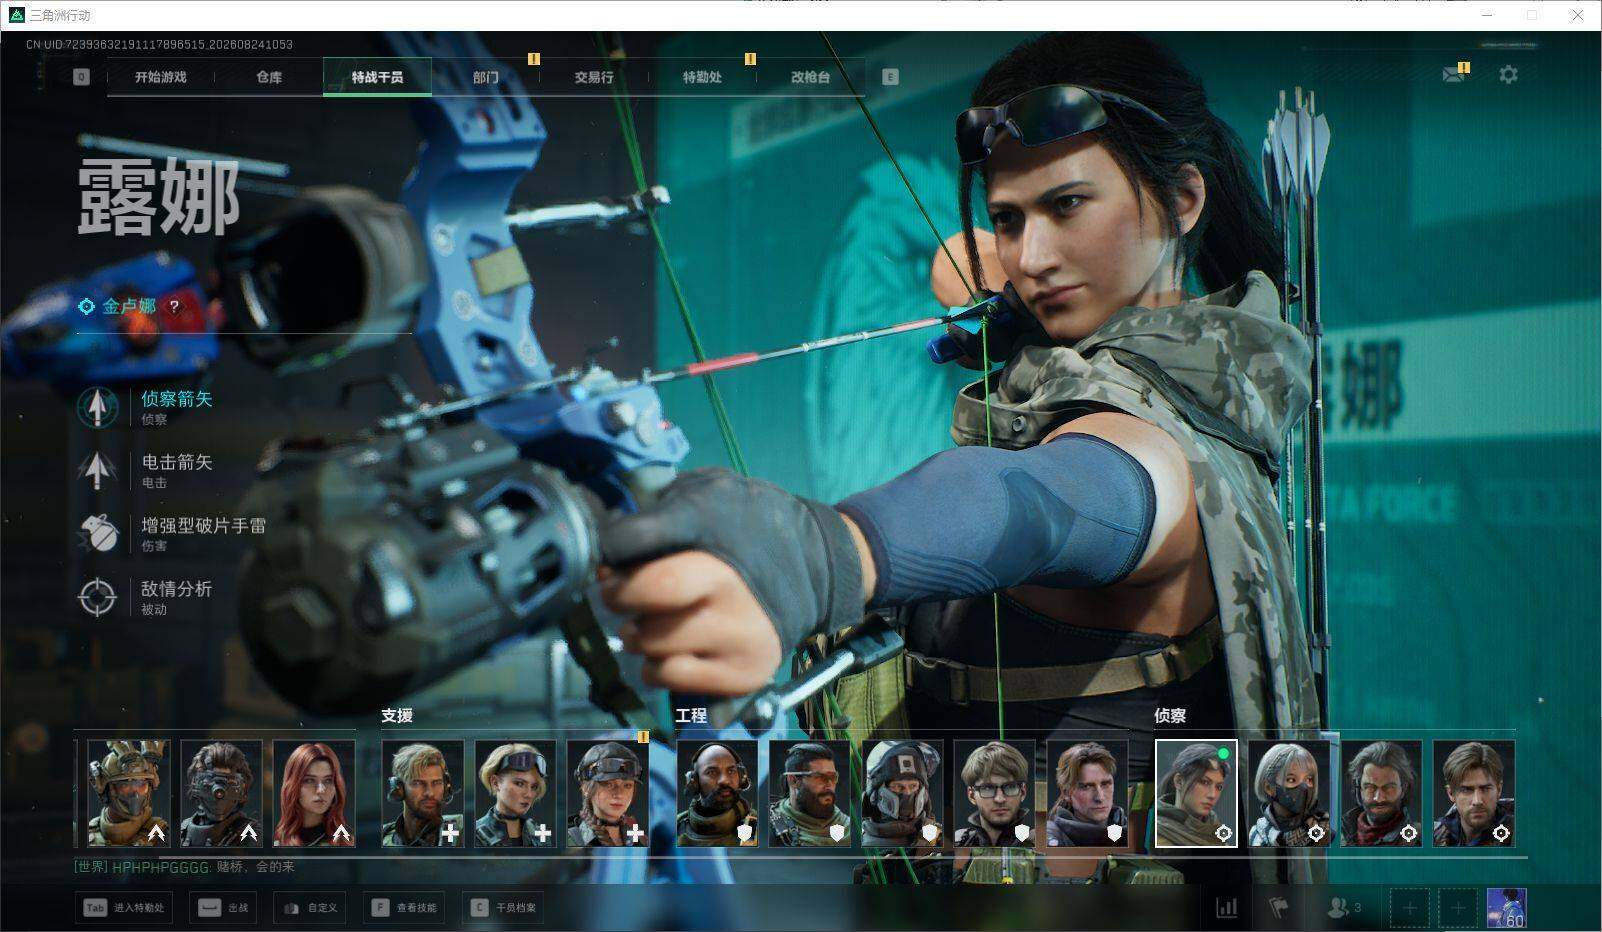The image size is (1602, 932).
Task: Select the 电击箭矢 shock arrow skill
Action: (146, 470)
